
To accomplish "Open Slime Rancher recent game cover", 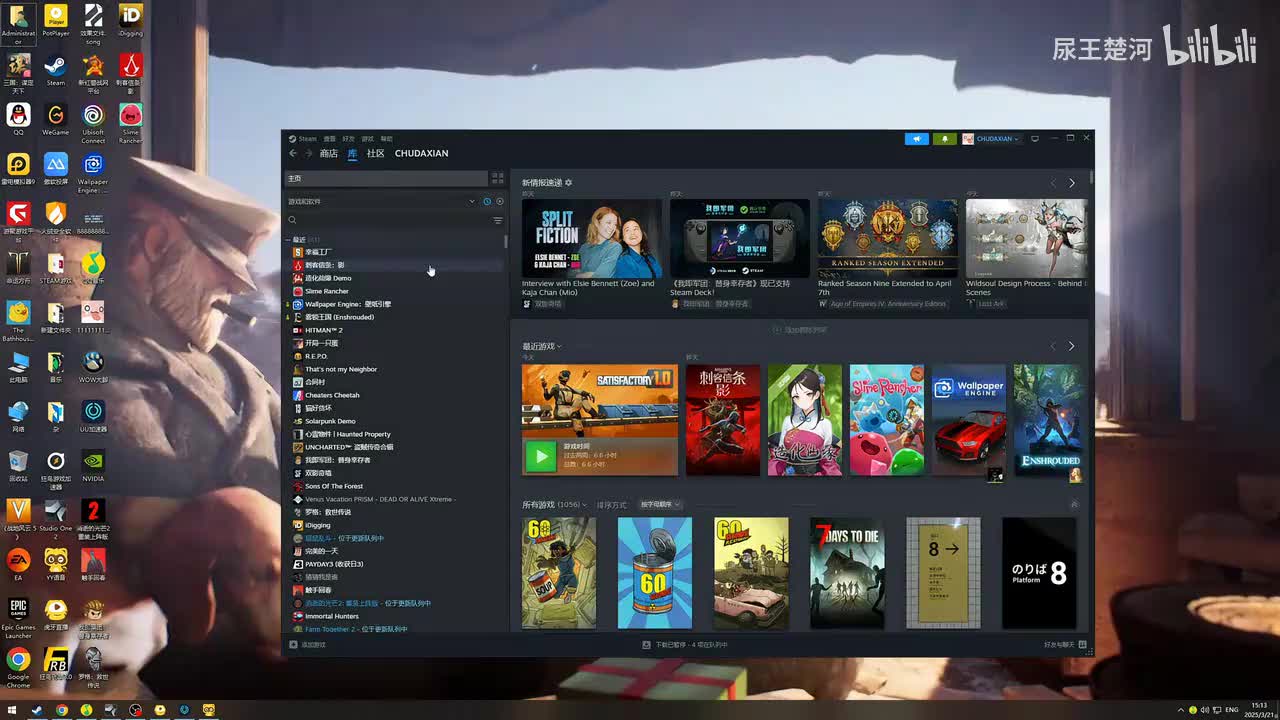I will tap(886, 420).
